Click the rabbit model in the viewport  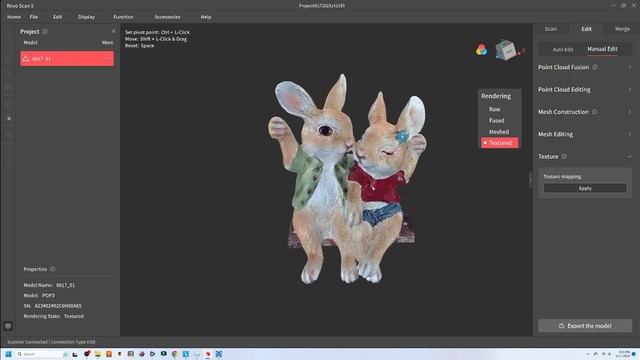pos(347,180)
